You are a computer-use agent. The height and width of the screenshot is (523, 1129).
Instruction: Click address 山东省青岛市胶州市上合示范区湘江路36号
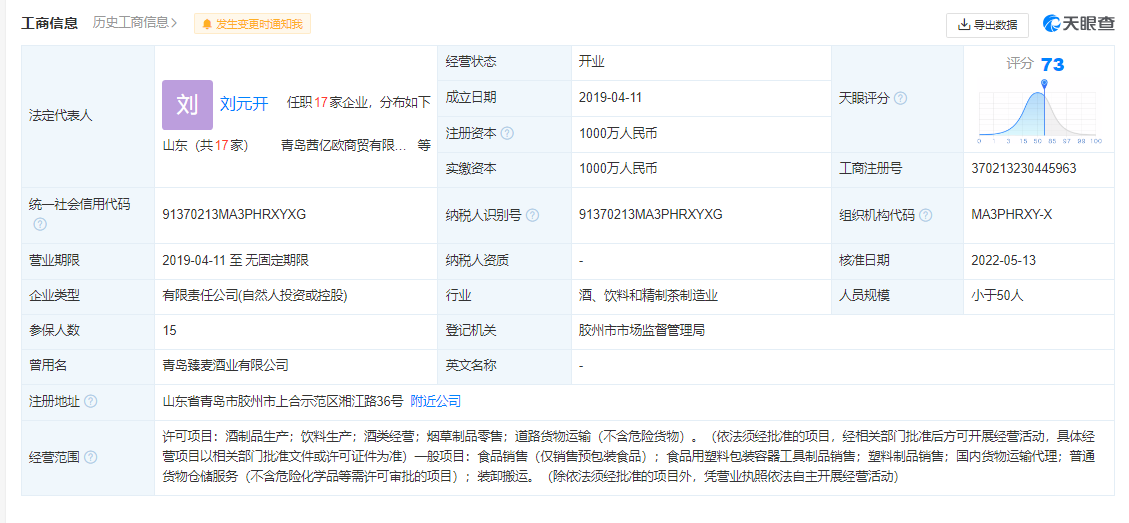click(283, 401)
